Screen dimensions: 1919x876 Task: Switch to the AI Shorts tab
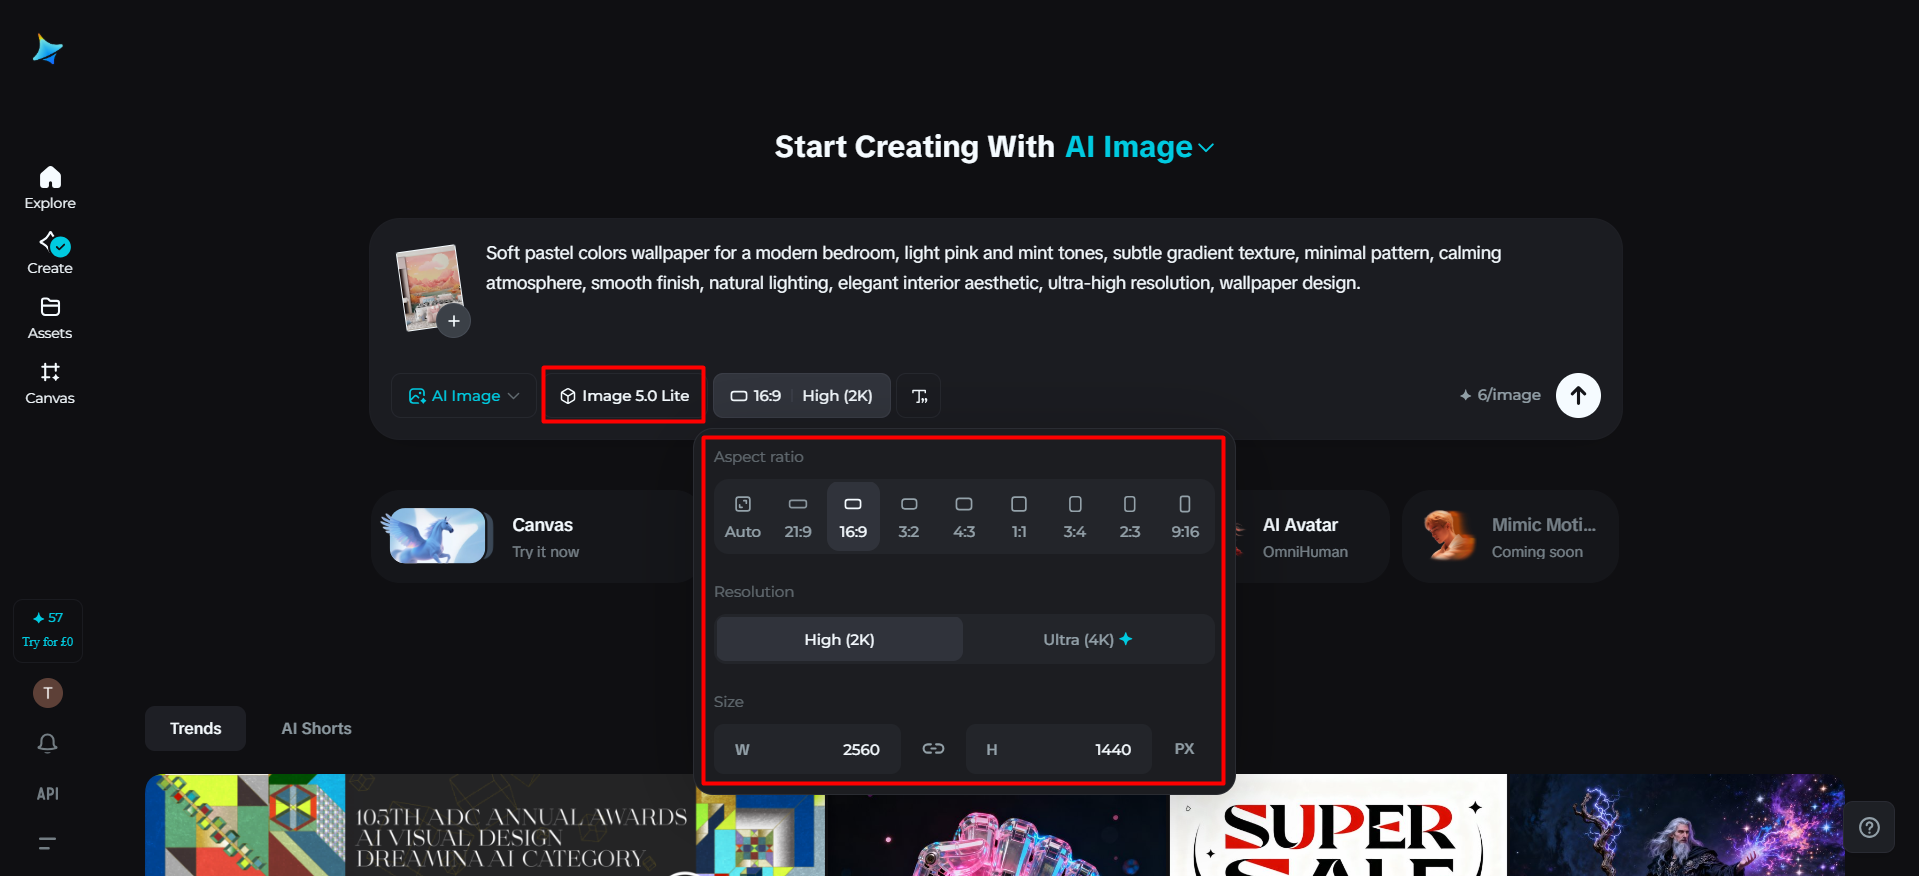(x=316, y=728)
